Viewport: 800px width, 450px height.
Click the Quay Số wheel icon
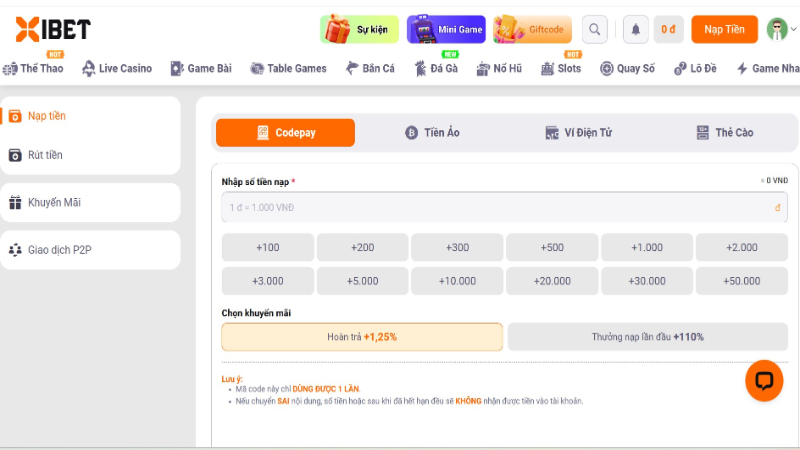[606, 68]
